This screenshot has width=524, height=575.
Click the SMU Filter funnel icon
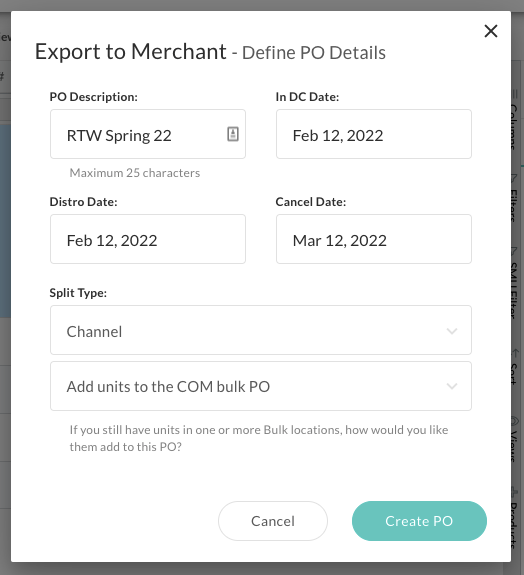click(x=515, y=251)
